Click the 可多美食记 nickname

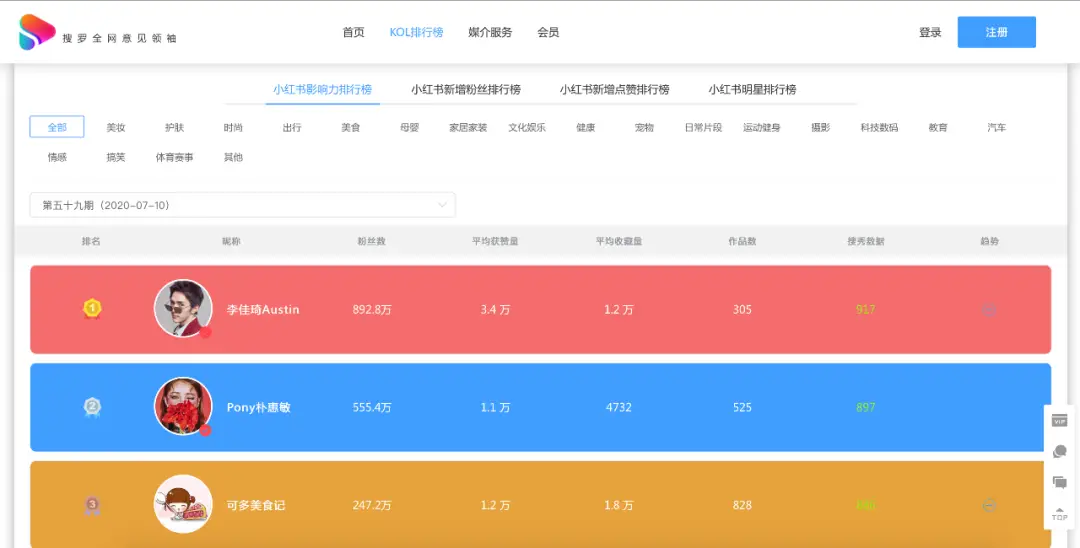[x=256, y=505]
